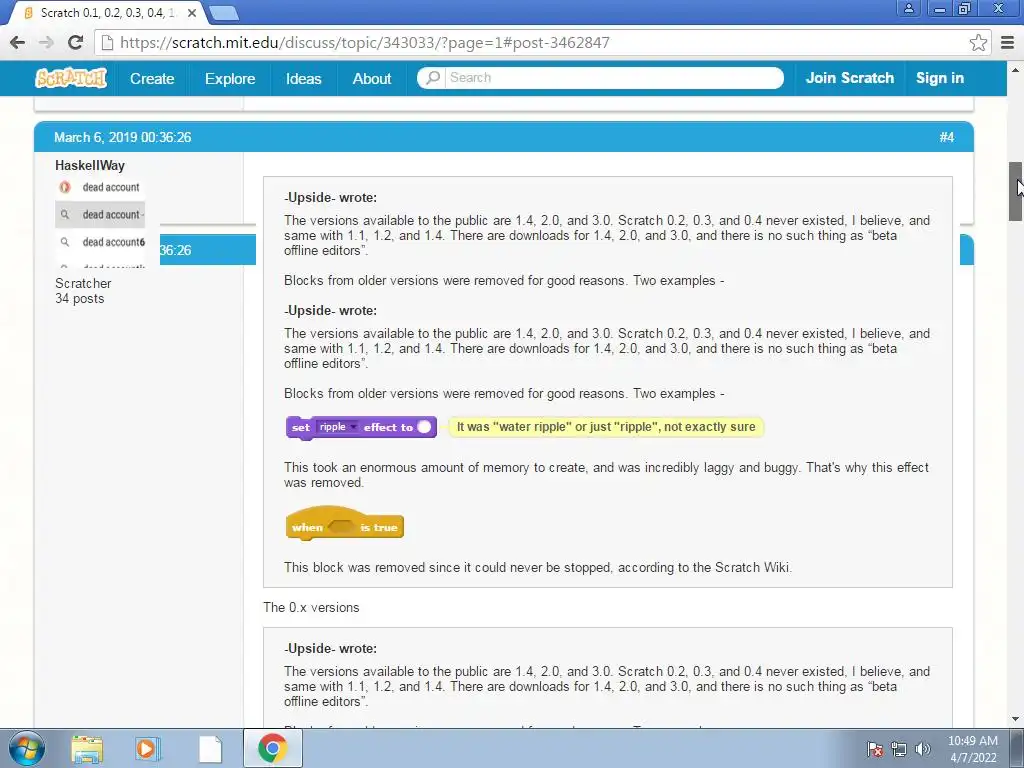The width and height of the screenshot is (1024, 768).
Task: Click the empty boolean slot in the when block
Action: [x=340, y=526]
